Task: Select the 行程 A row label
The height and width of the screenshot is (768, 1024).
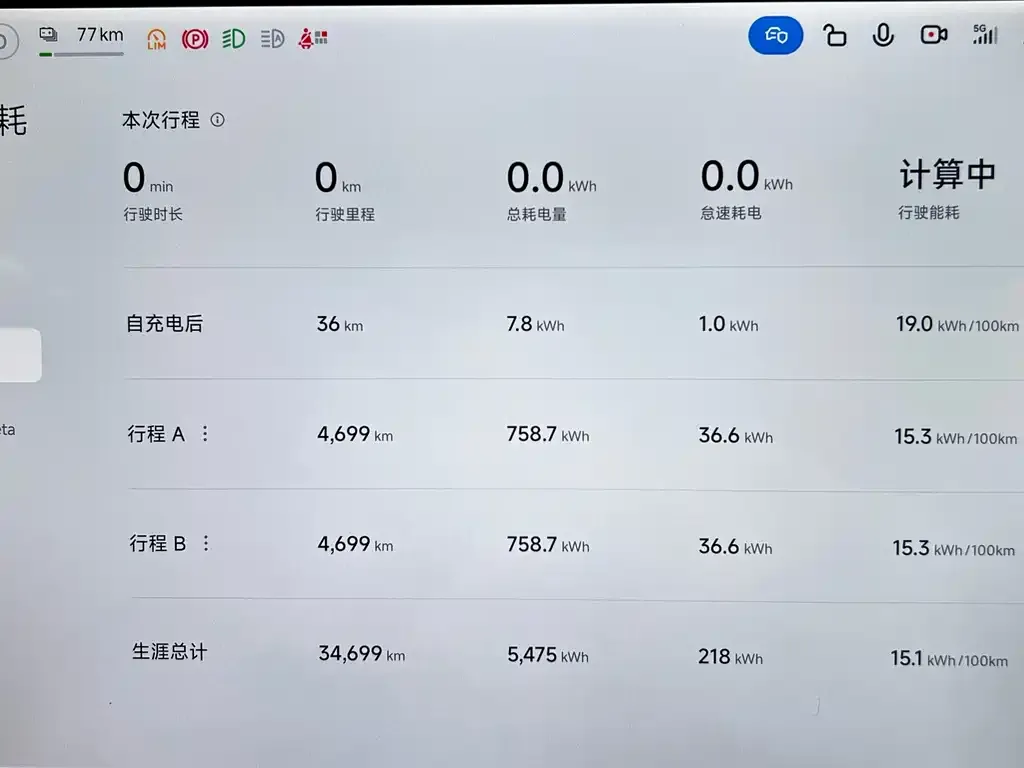Action: click(x=156, y=434)
